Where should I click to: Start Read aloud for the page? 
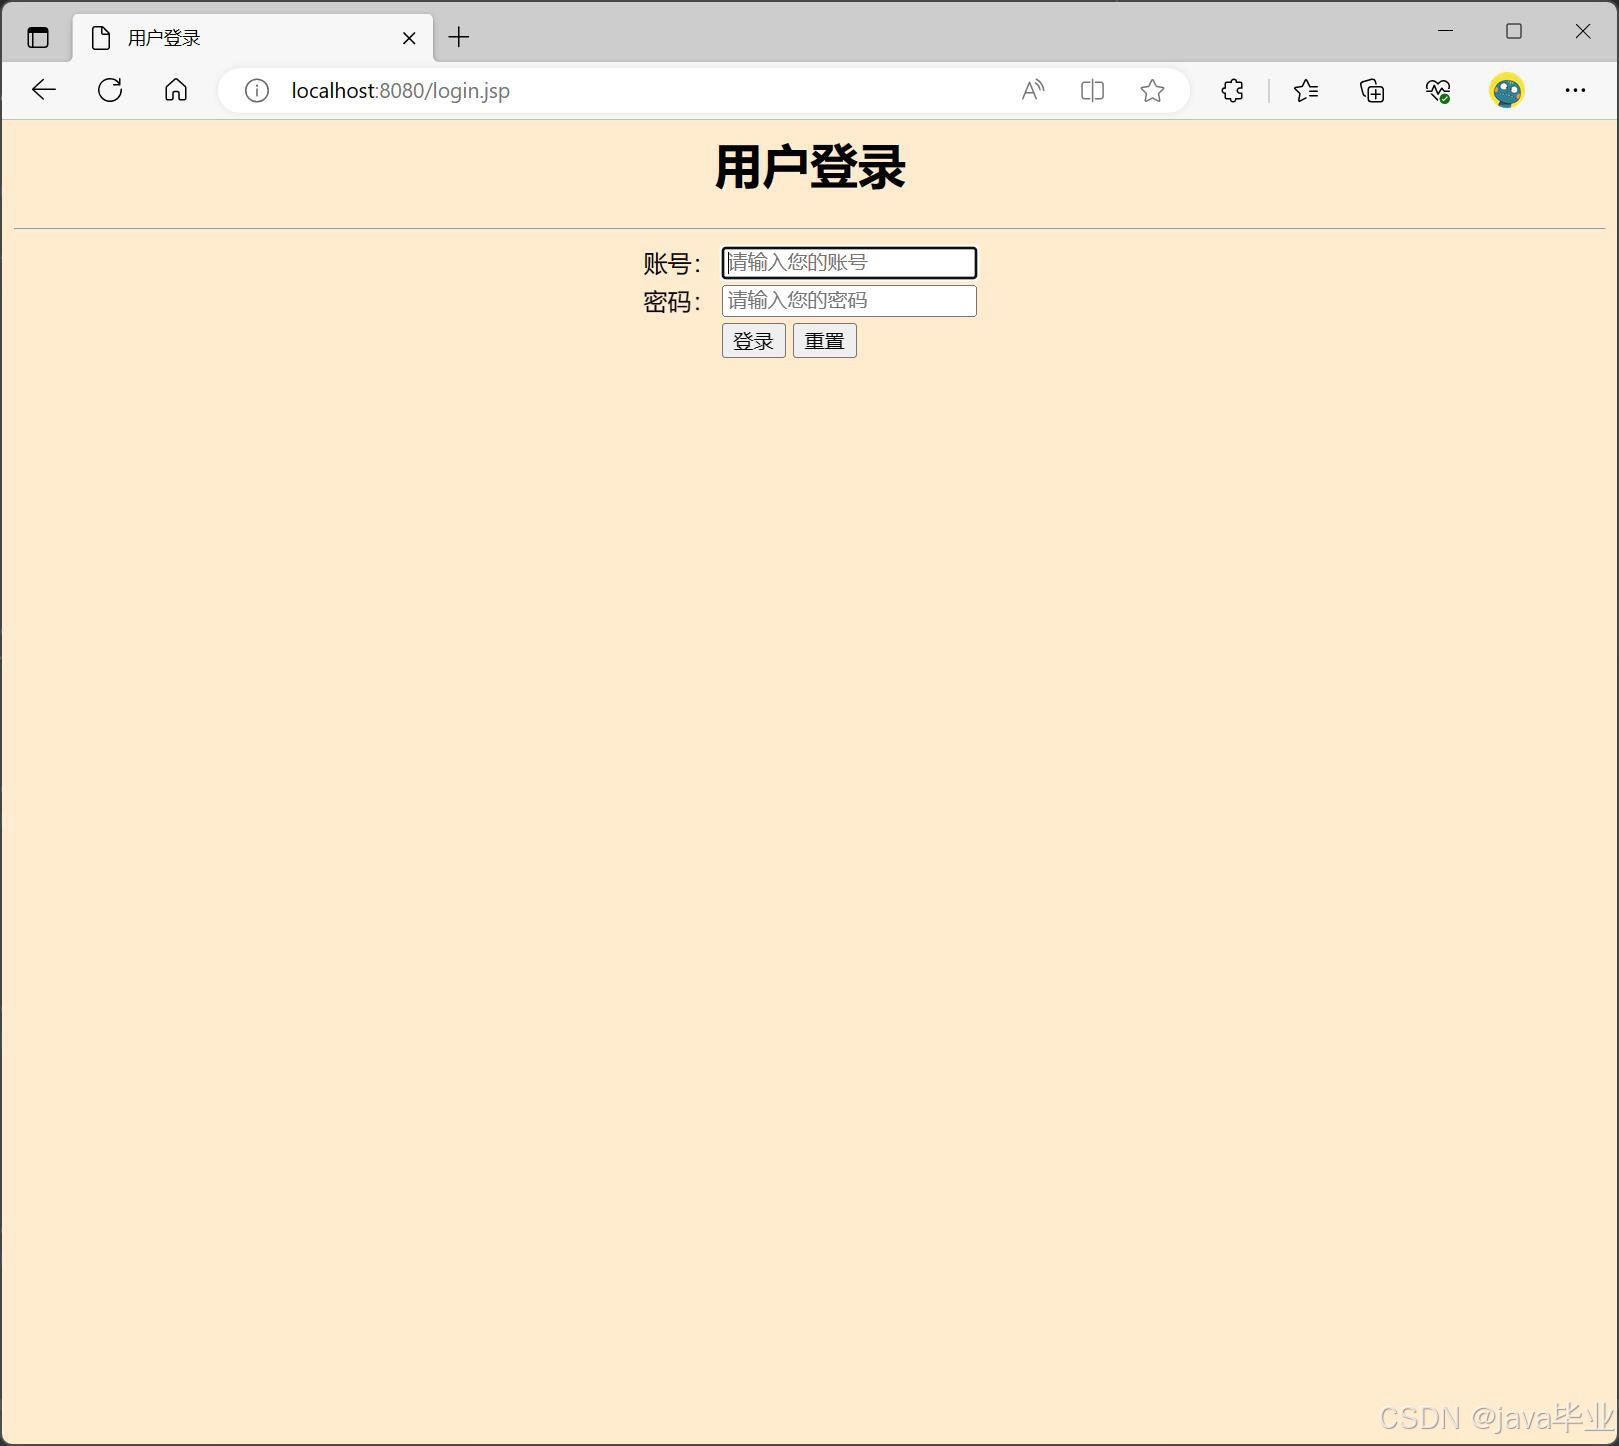click(1032, 90)
